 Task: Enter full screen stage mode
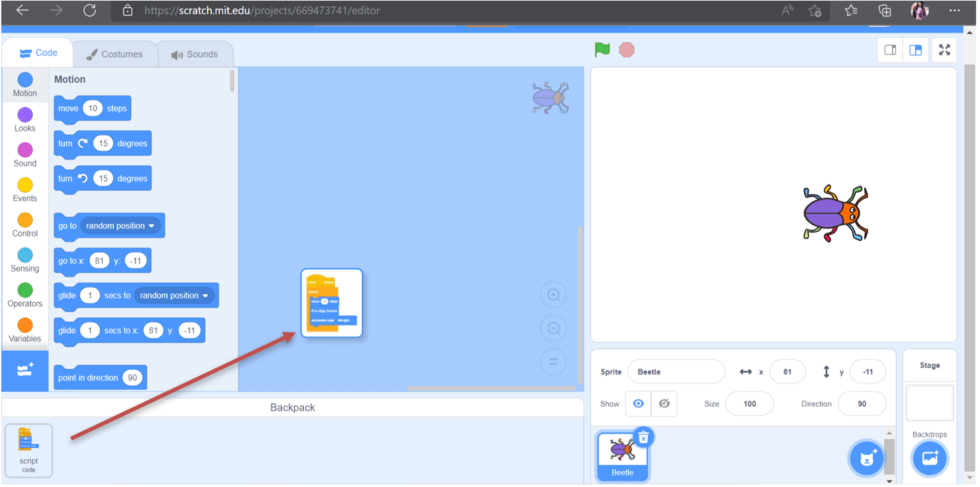pos(944,50)
